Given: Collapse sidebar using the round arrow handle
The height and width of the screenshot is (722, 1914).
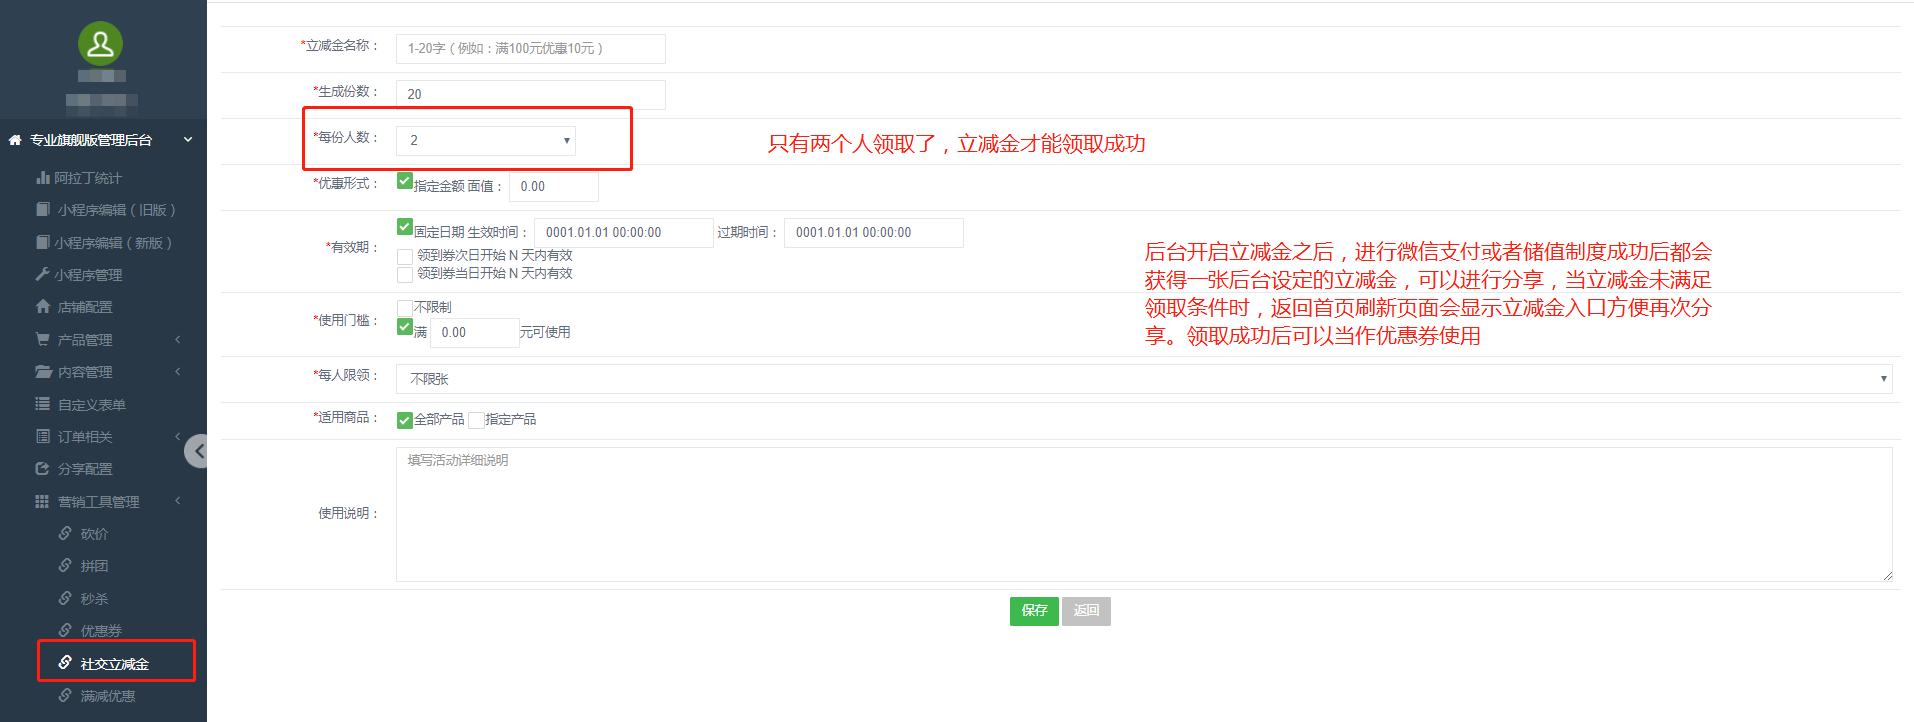Looking at the screenshot, I should pos(197,451).
